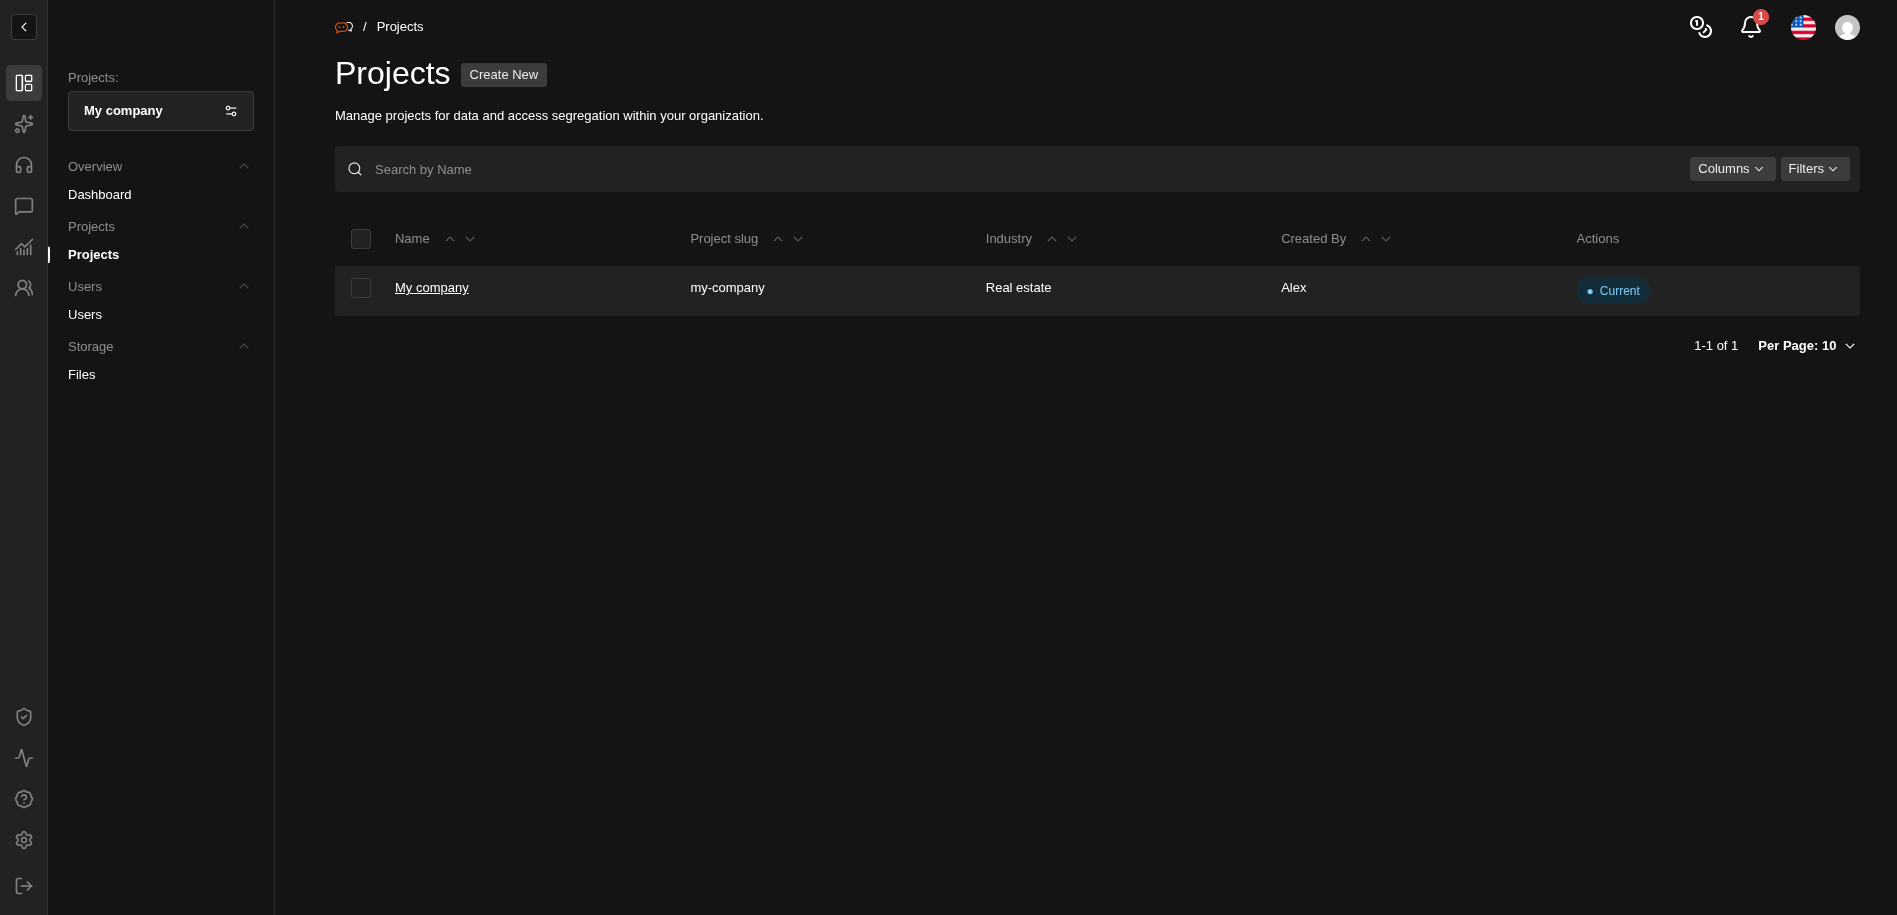
Task: Open the notifications bell
Action: click(x=1751, y=27)
